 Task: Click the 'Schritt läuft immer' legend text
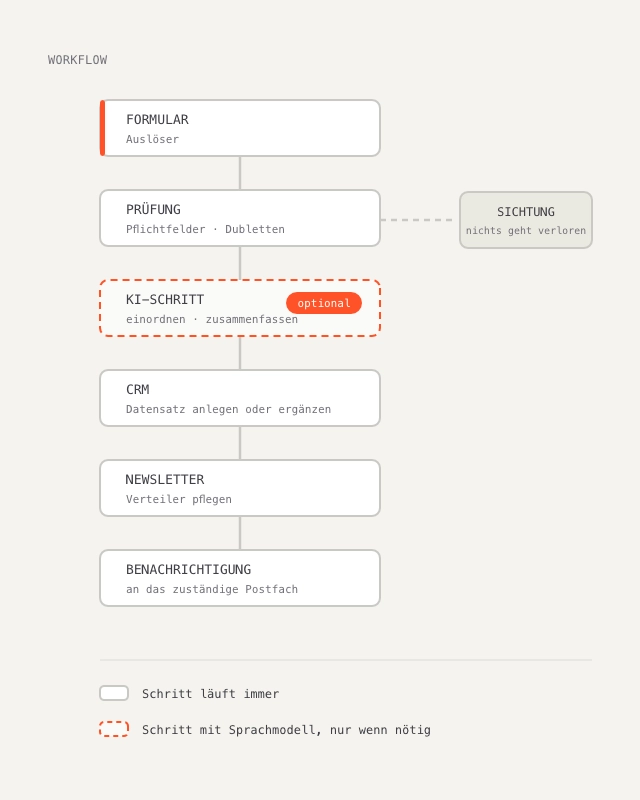tap(210, 694)
